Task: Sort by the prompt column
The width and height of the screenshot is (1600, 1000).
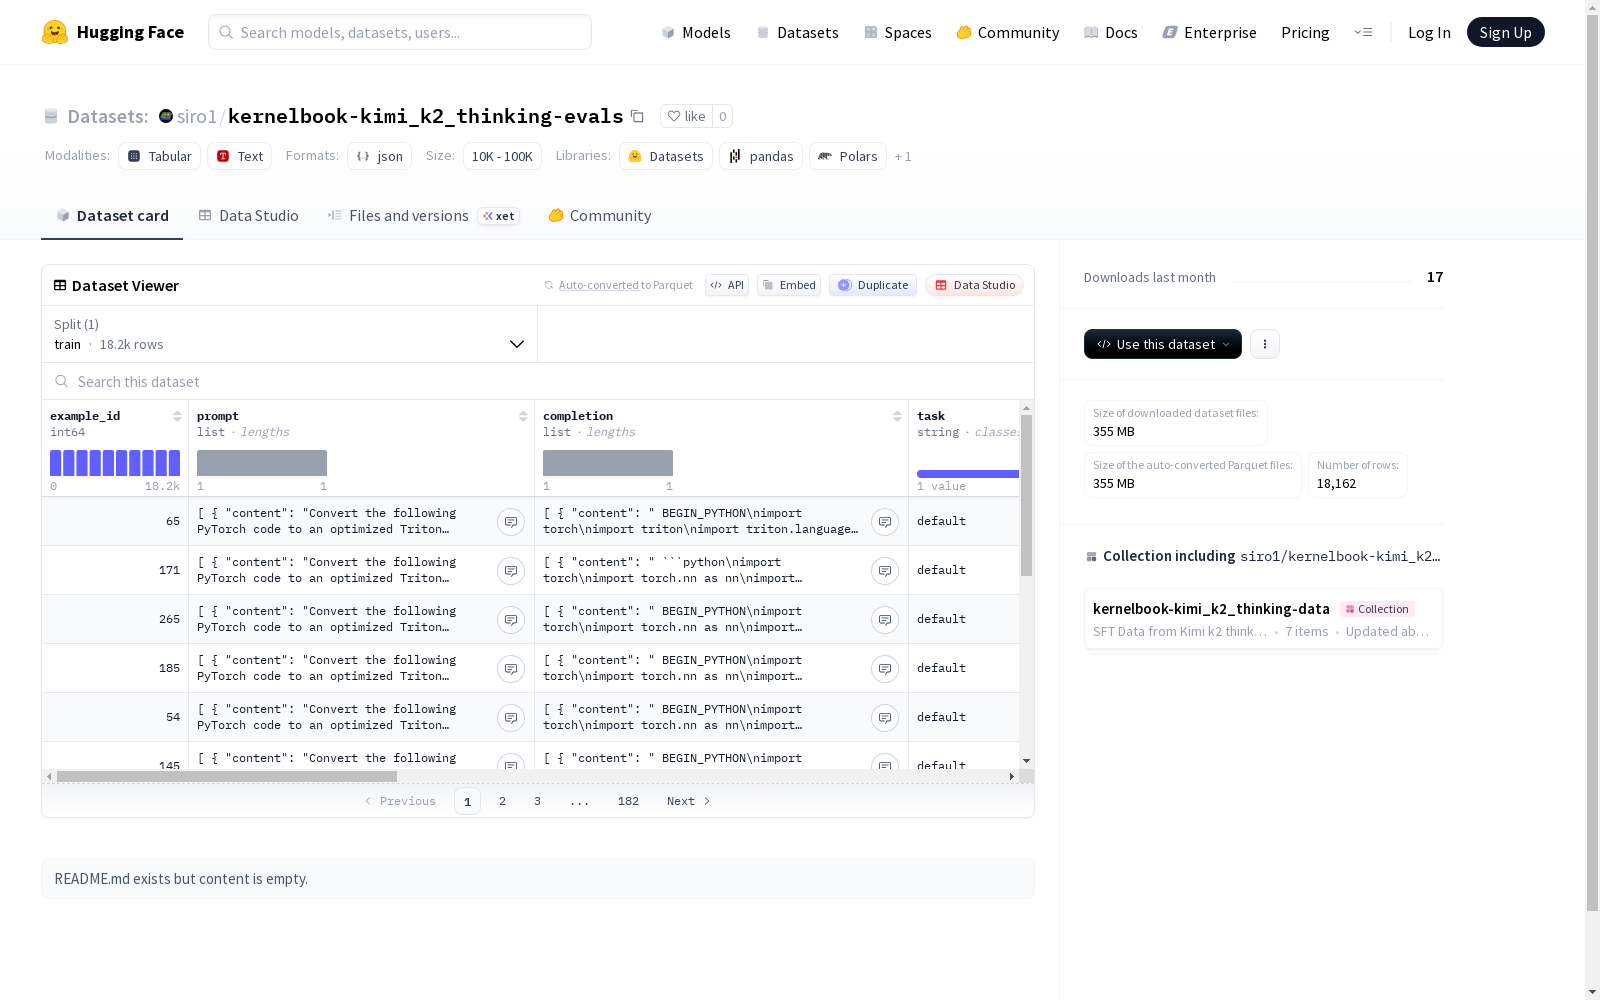Action: (x=523, y=416)
